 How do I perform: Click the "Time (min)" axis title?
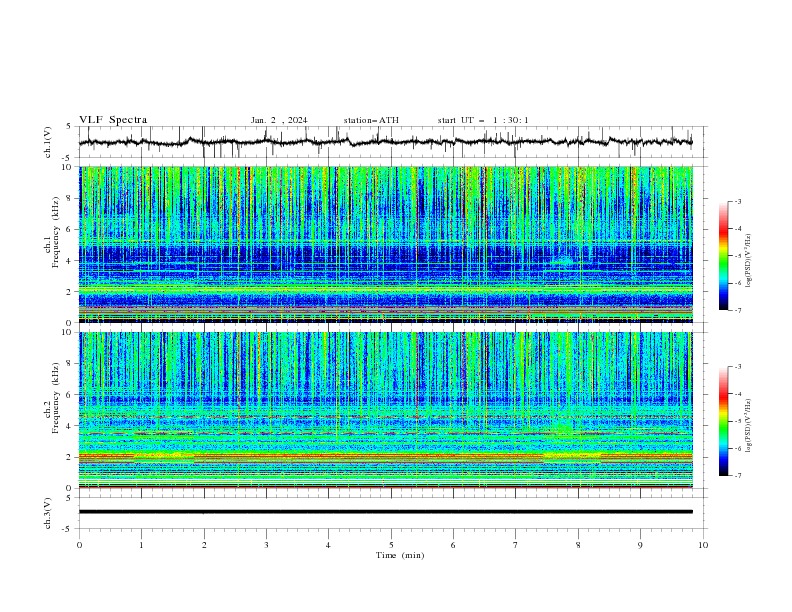[400, 555]
